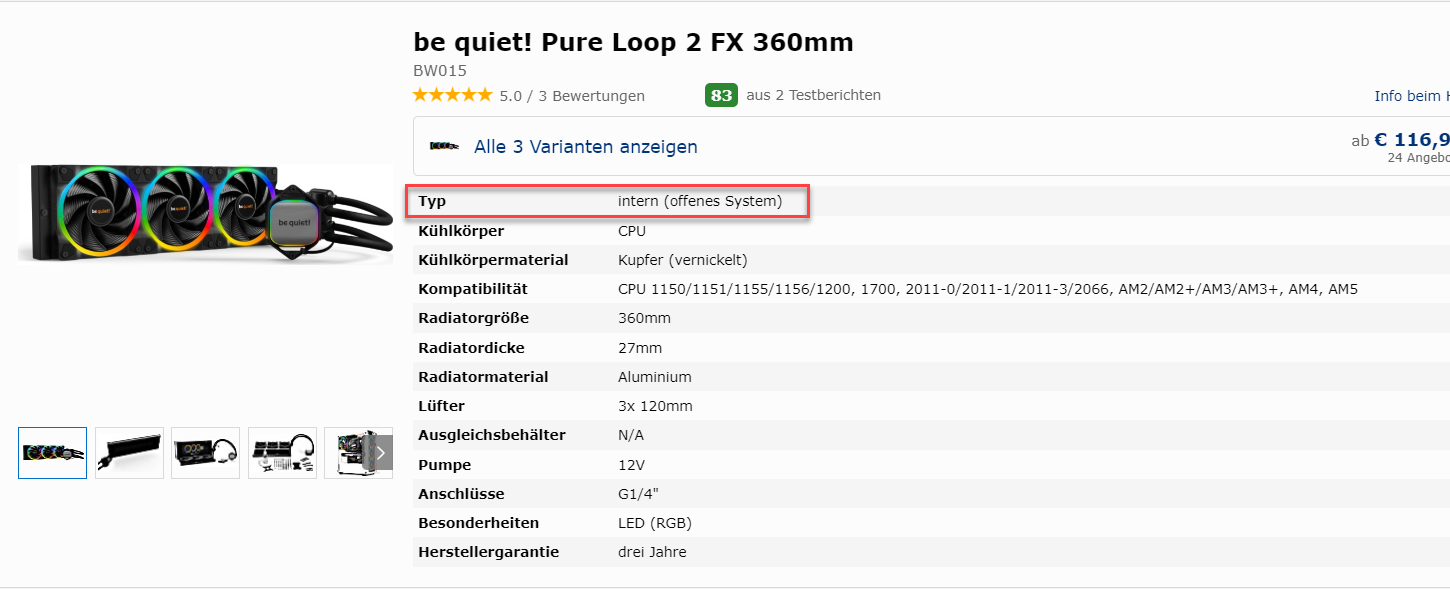This screenshot has width=1450, height=589.
Task: Select the second thumbnail showing the radiator
Action: pyautogui.click(x=129, y=453)
